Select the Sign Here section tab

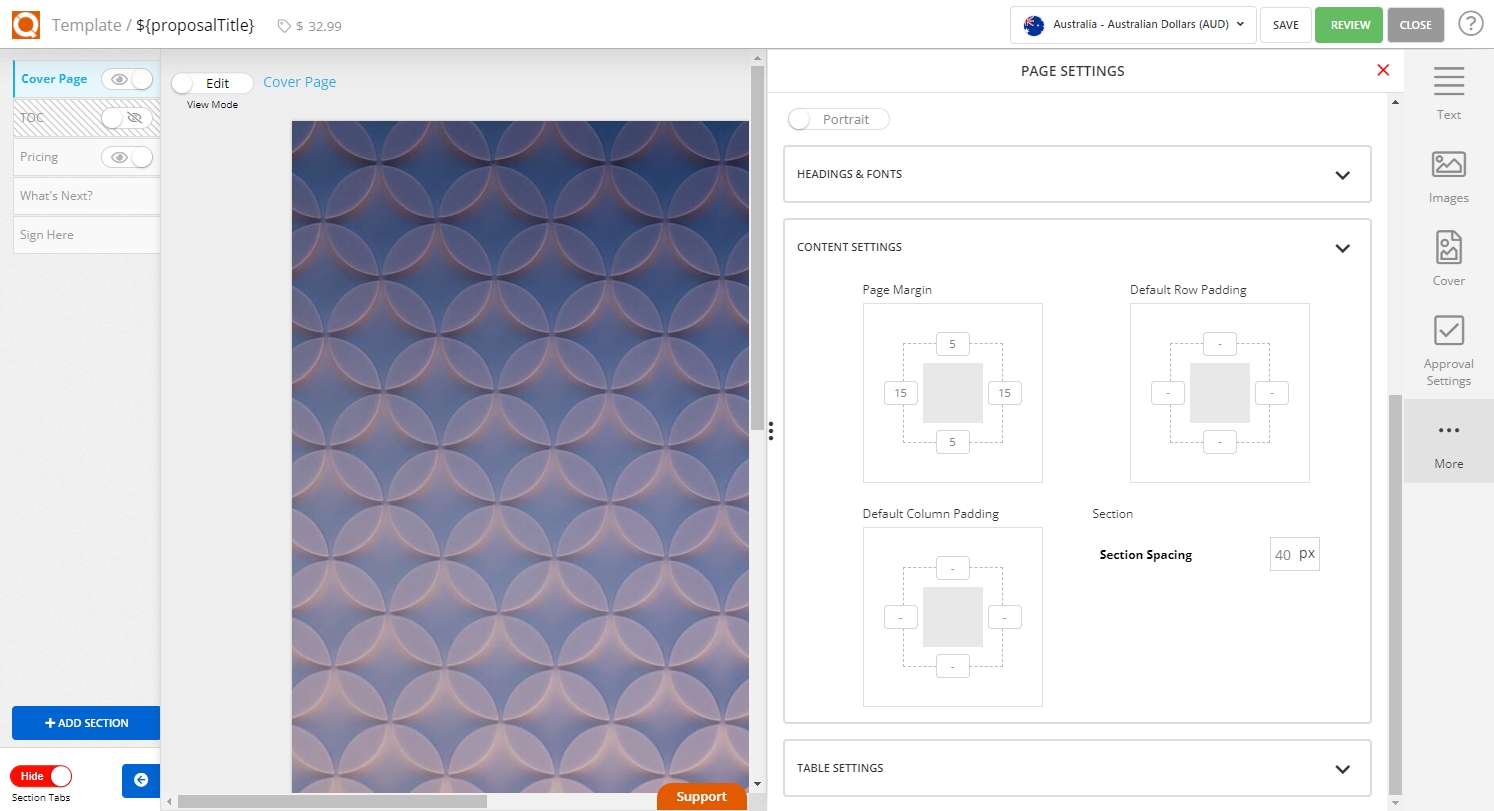click(86, 235)
